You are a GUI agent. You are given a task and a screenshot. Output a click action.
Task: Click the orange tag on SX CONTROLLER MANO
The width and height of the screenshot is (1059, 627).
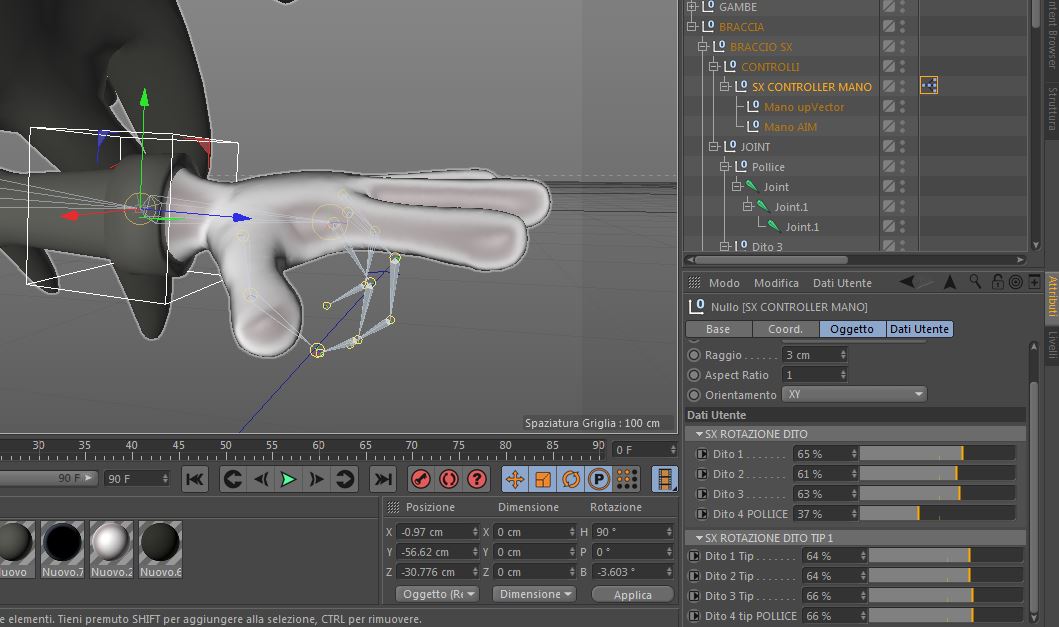click(x=929, y=86)
